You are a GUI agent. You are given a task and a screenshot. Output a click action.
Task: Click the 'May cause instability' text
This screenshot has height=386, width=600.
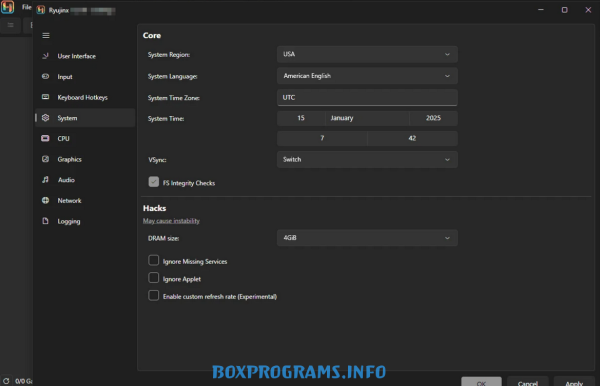171,221
